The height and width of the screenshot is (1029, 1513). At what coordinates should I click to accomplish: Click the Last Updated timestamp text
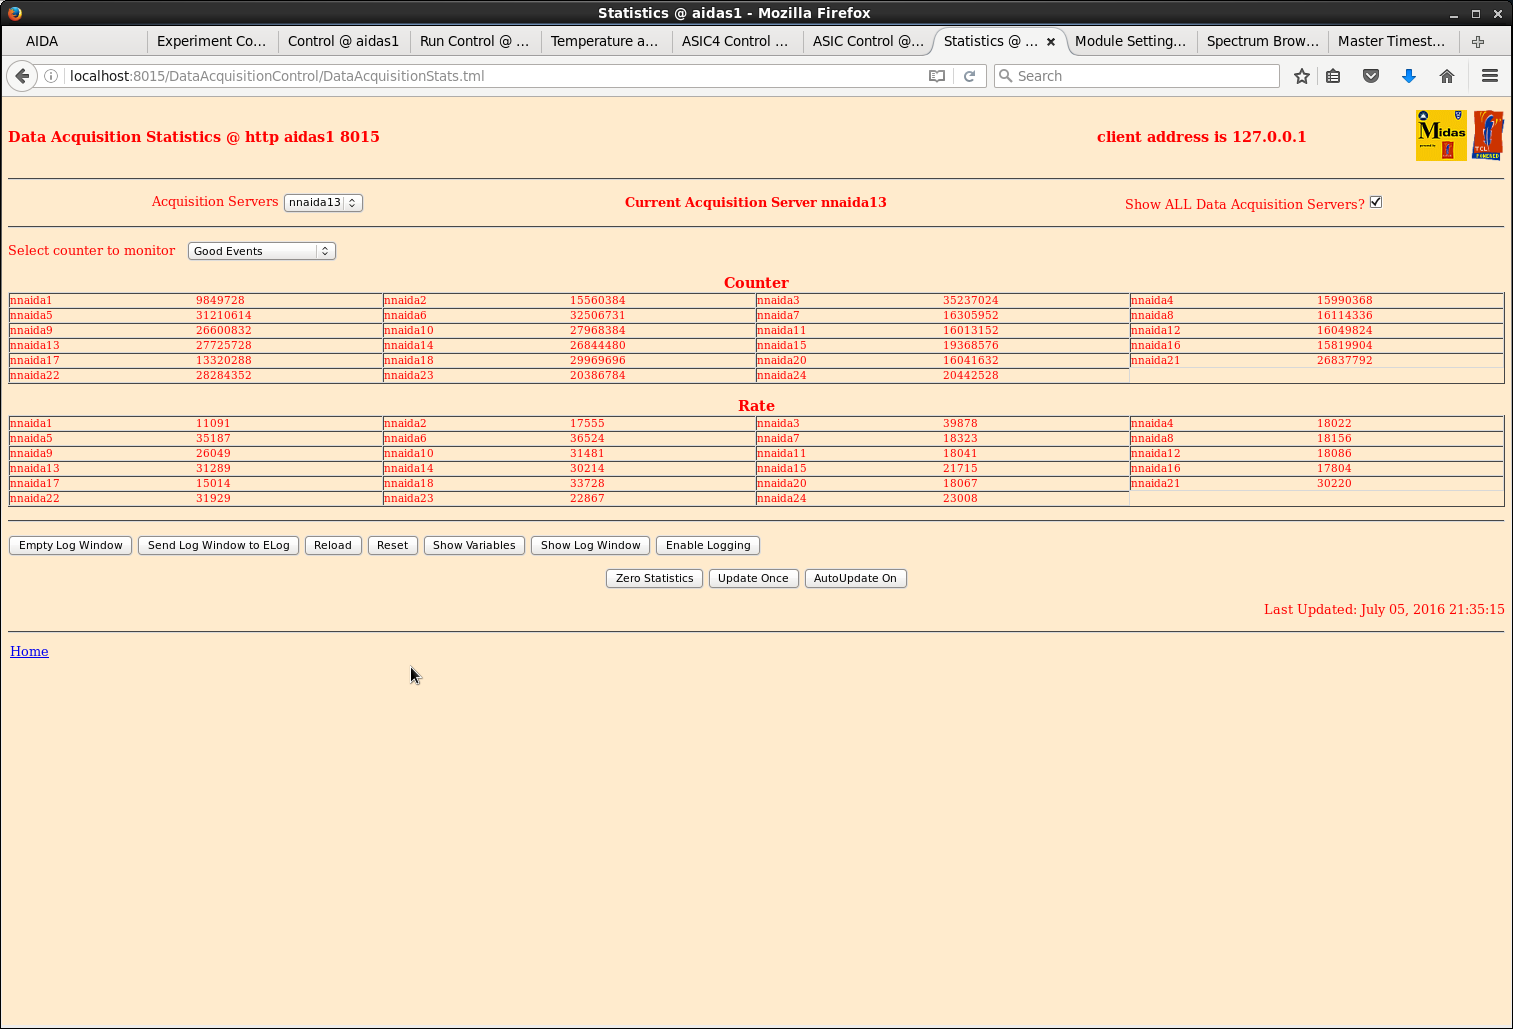point(1384,609)
